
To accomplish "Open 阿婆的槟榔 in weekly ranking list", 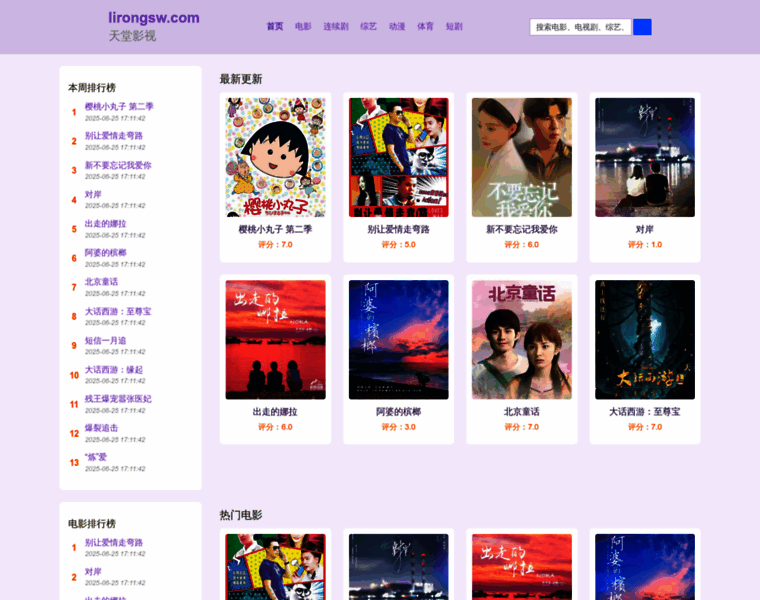I will (x=106, y=253).
